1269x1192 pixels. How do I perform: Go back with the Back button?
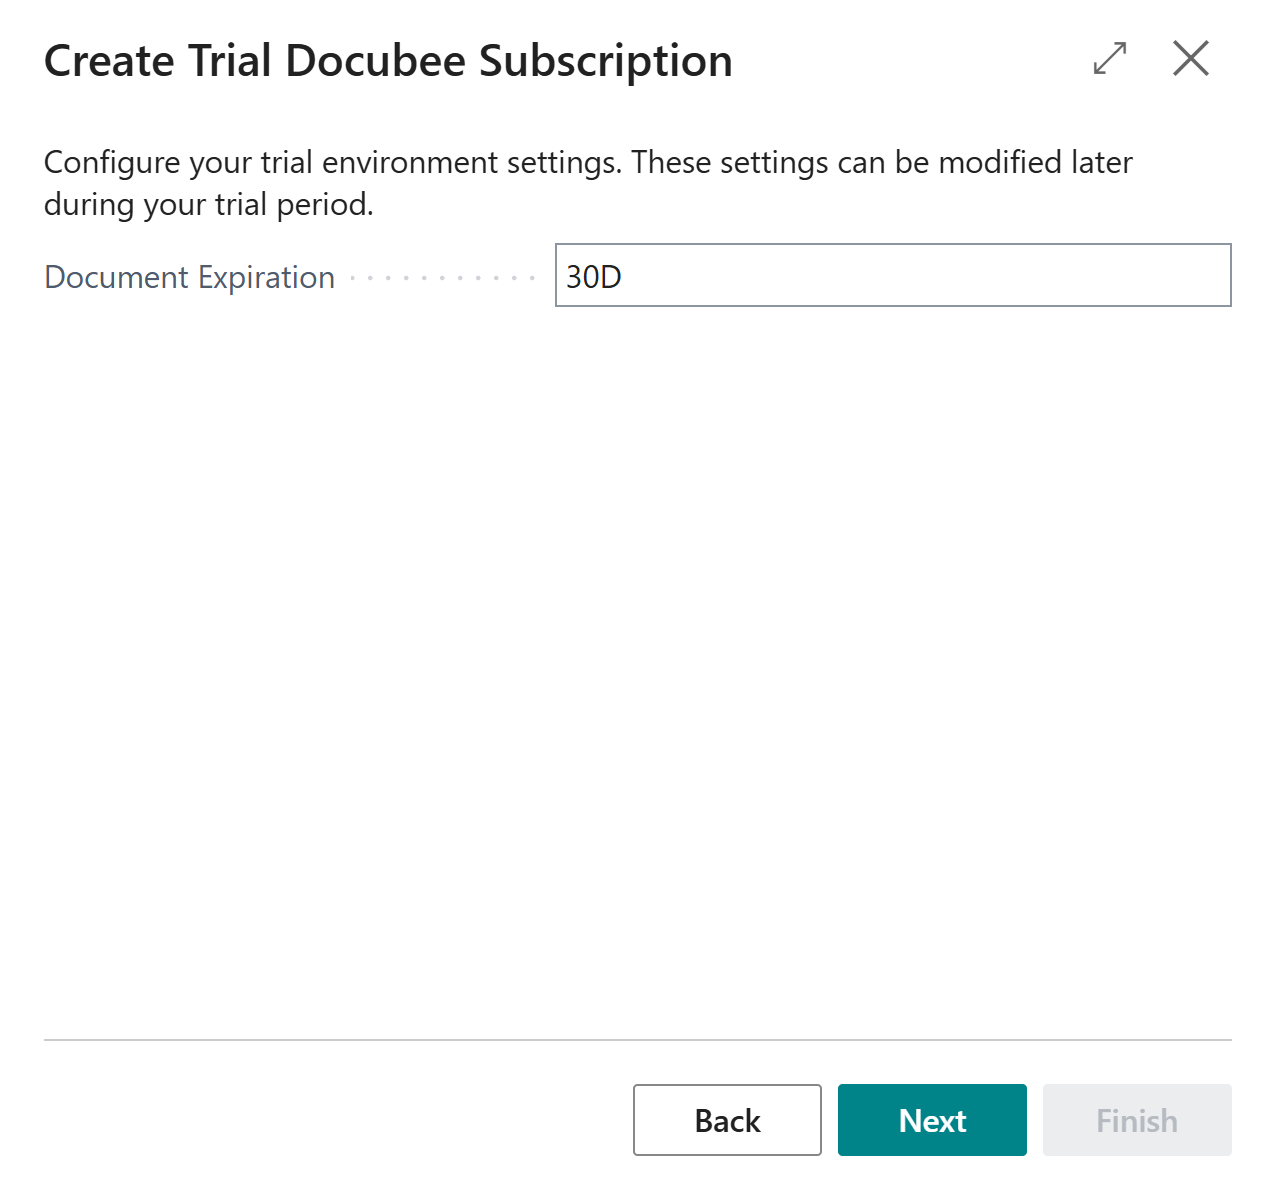[727, 1120]
